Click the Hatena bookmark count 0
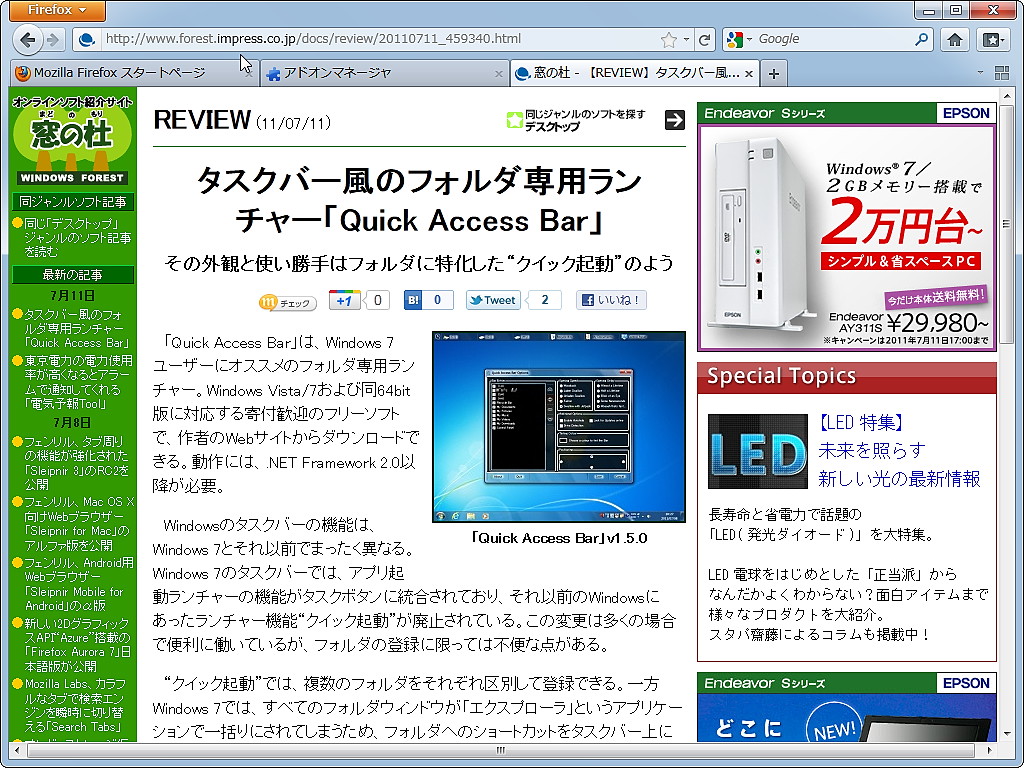Image resolution: width=1024 pixels, height=768 pixels. pyautogui.click(x=438, y=300)
